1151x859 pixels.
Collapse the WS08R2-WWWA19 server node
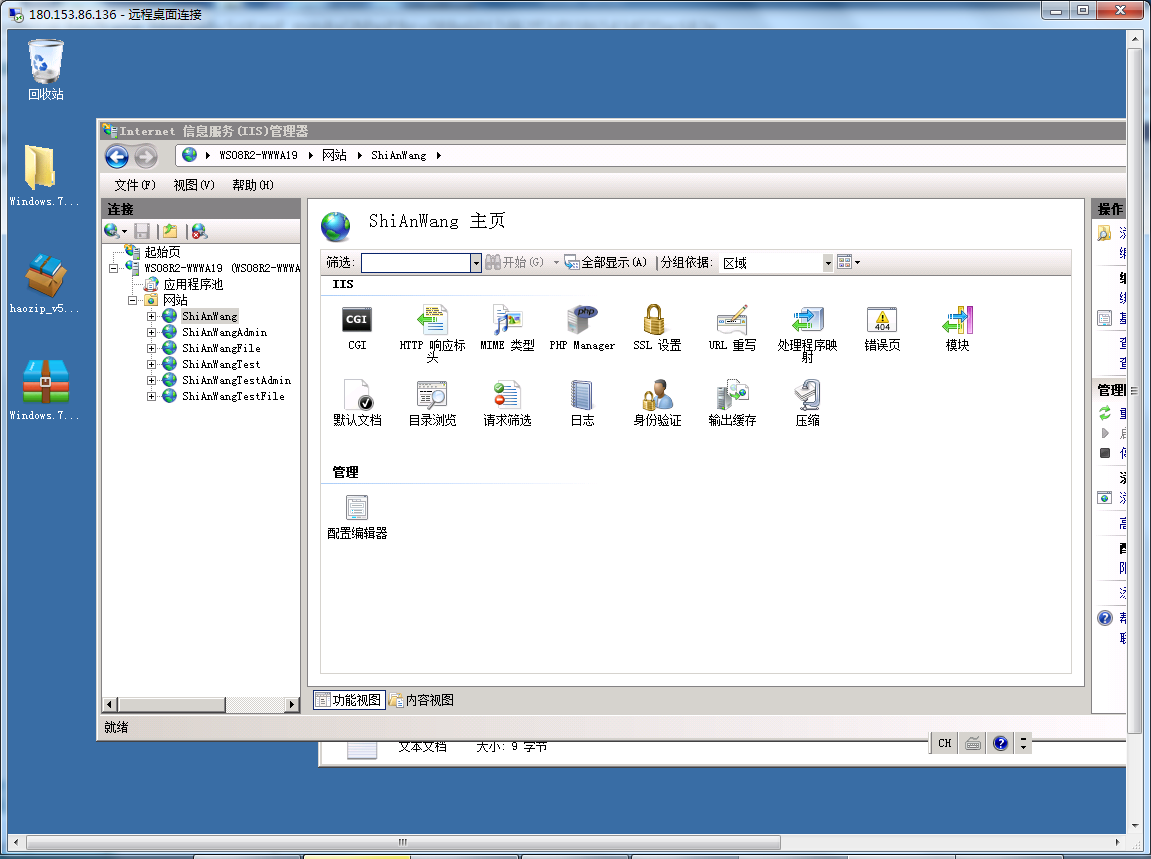[113, 269]
